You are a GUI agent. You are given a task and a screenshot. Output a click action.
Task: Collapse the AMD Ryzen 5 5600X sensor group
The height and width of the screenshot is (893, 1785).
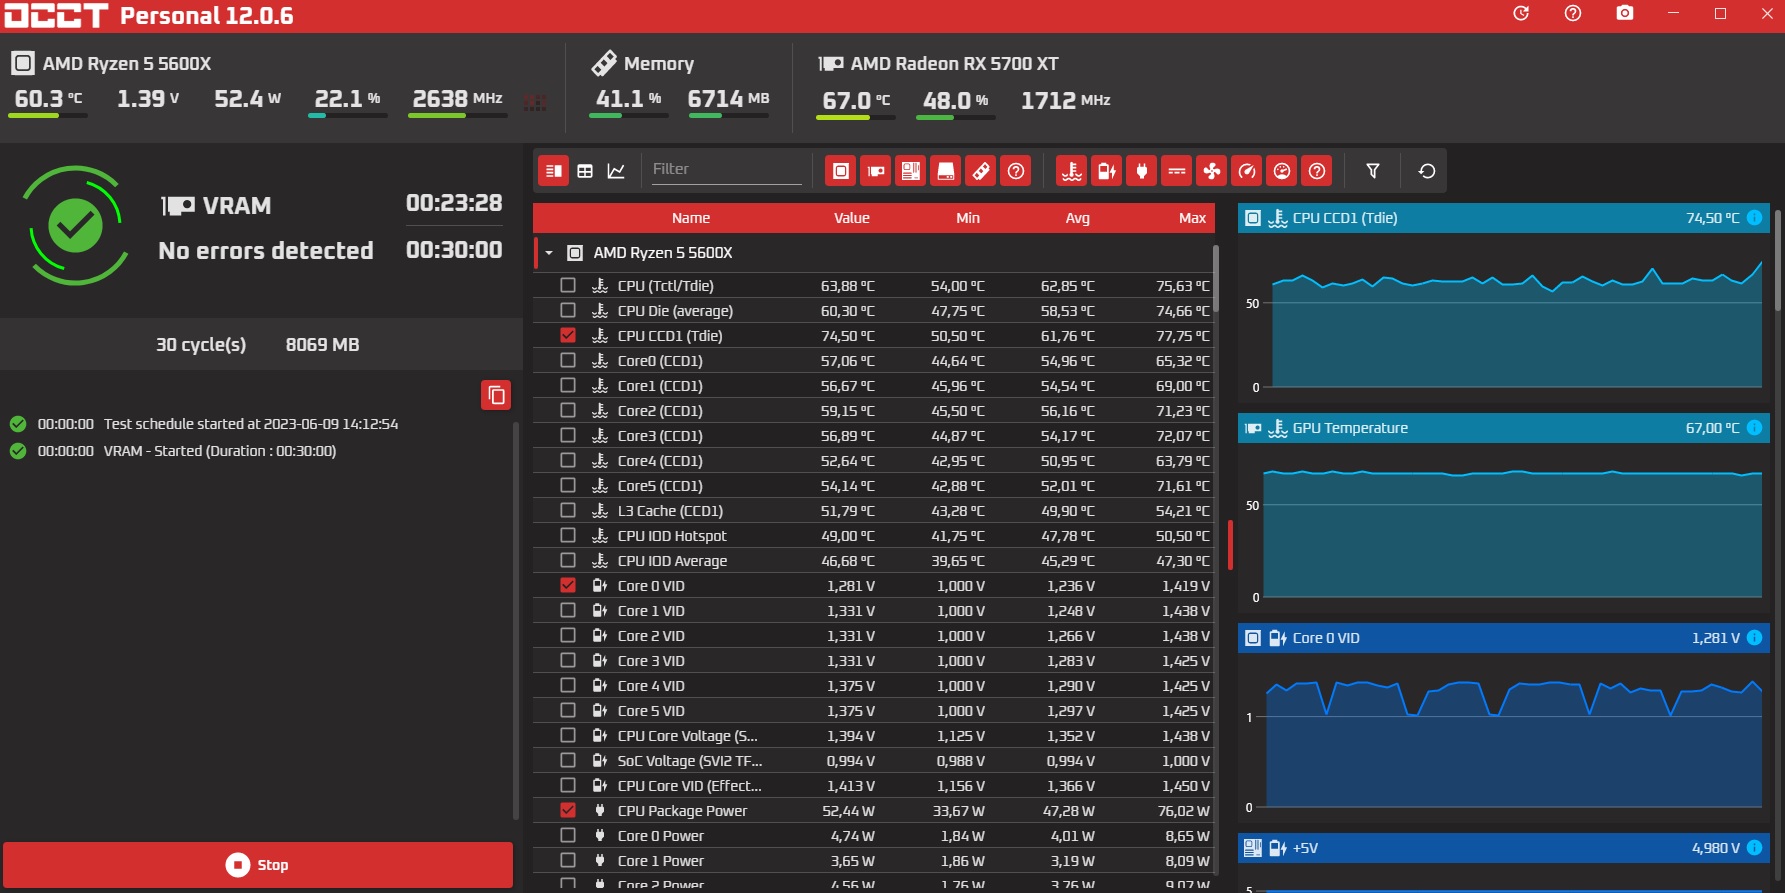click(x=549, y=253)
